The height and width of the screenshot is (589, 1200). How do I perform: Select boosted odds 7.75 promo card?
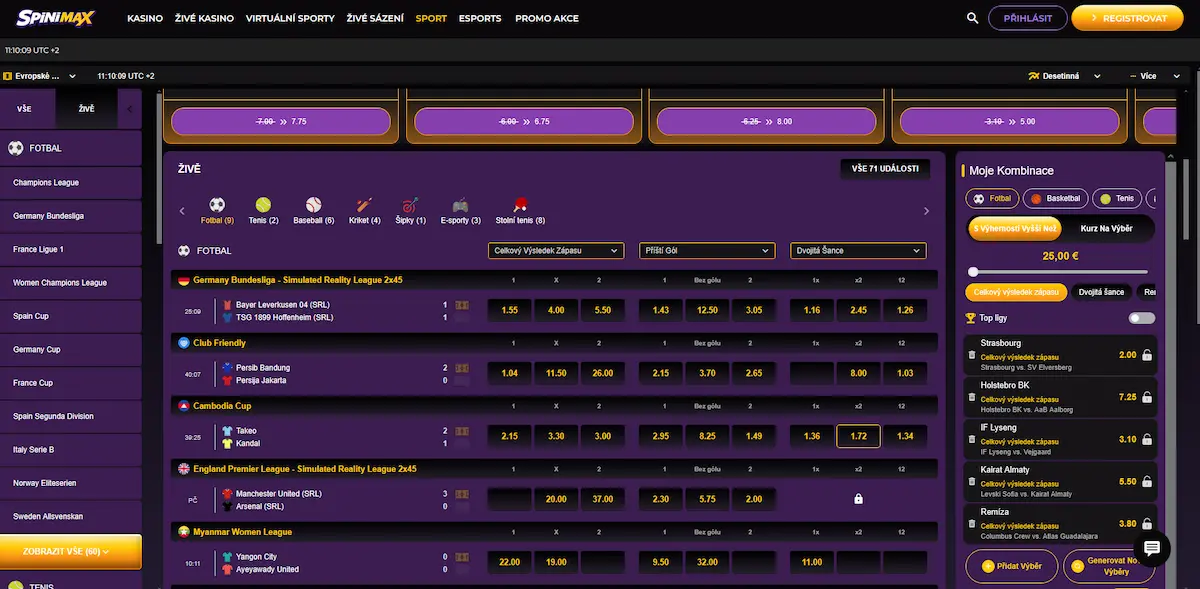[281, 121]
